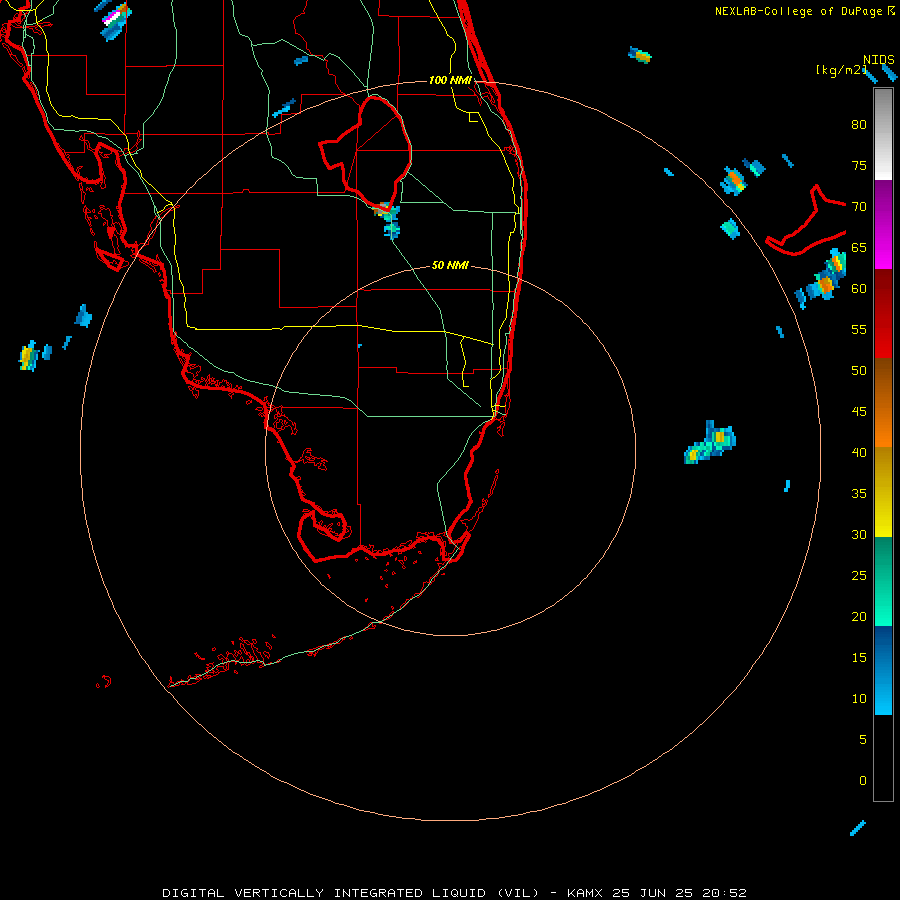Pick the green segment of the color bar
Image resolution: width=900 pixels, height=900 pixels.
[x=883, y=581]
